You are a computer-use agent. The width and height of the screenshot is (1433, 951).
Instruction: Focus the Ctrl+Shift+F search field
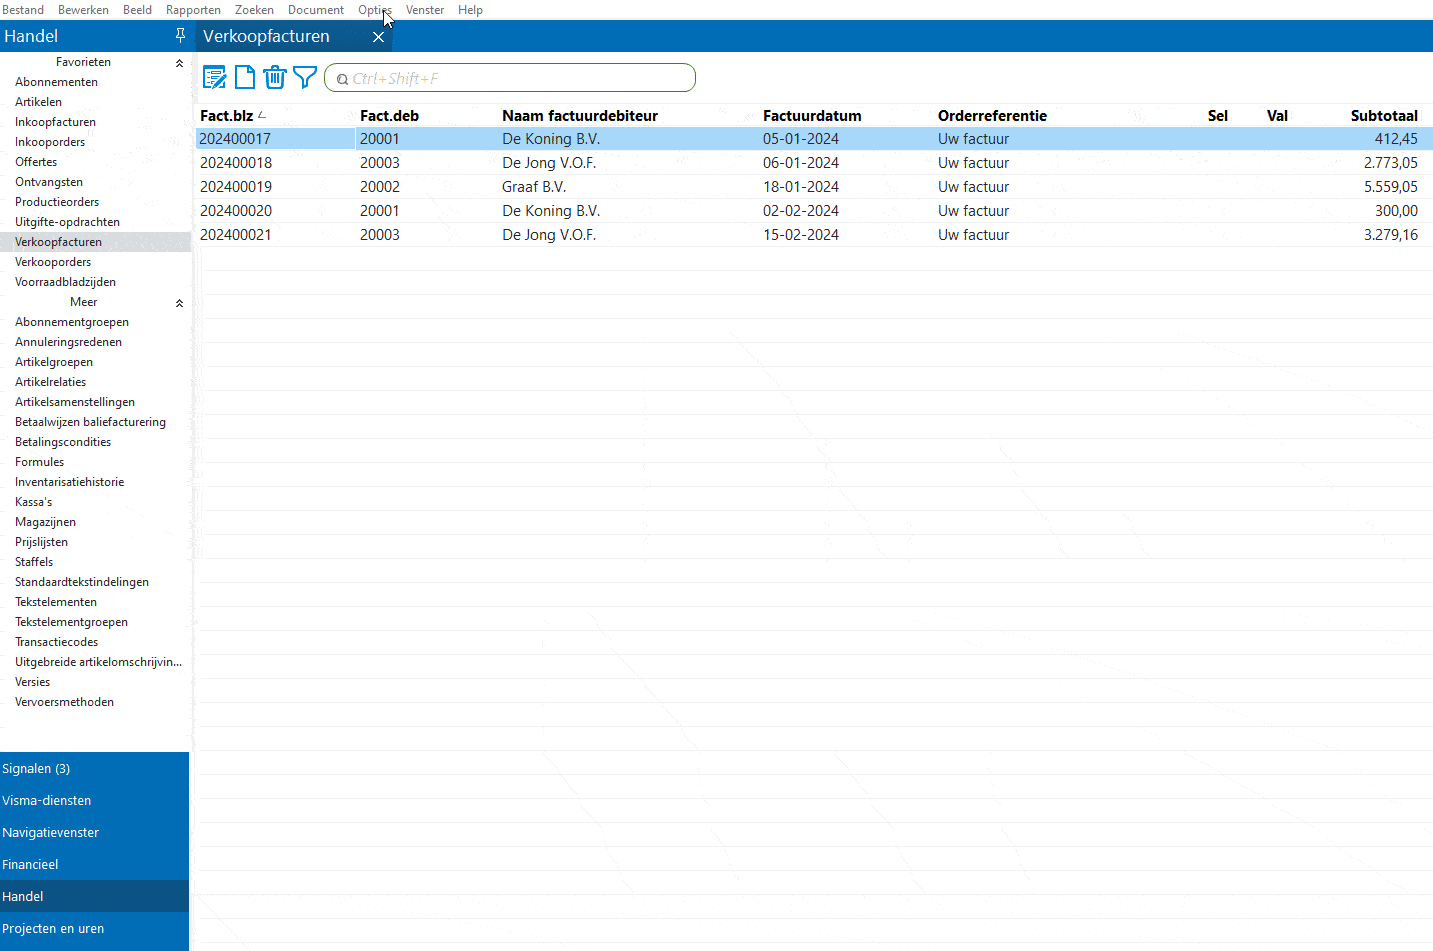pos(510,78)
